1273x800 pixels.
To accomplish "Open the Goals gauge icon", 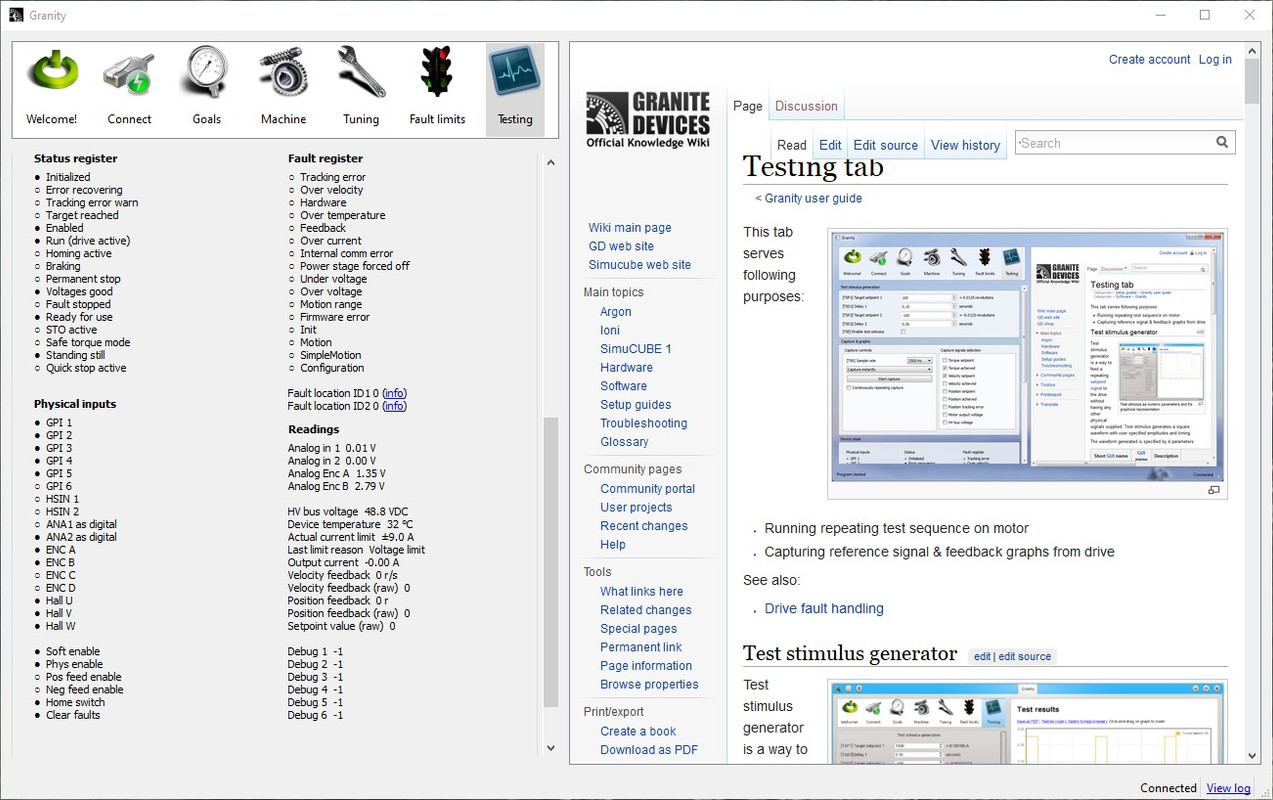I will [206, 72].
